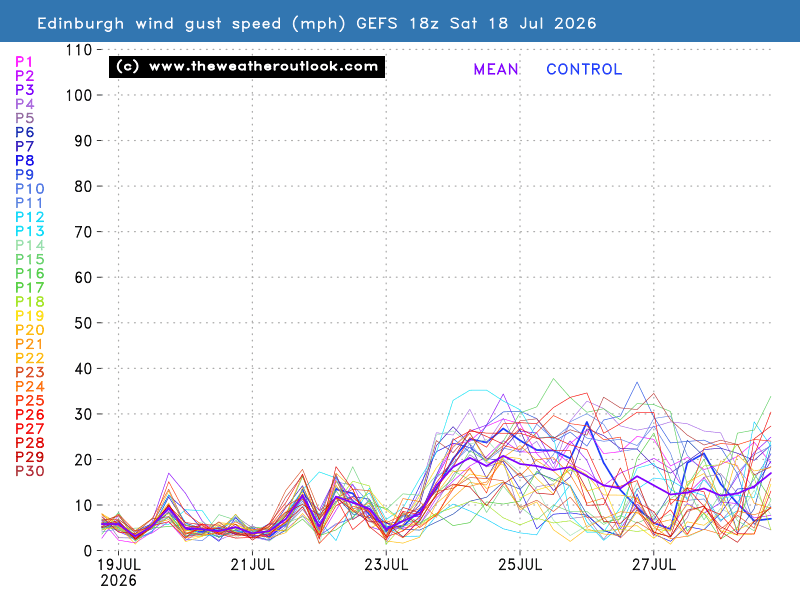The height and width of the screenshot is (600, 800).
Task: Click the 30 y-axis value
Action: [x=83, y=414]
